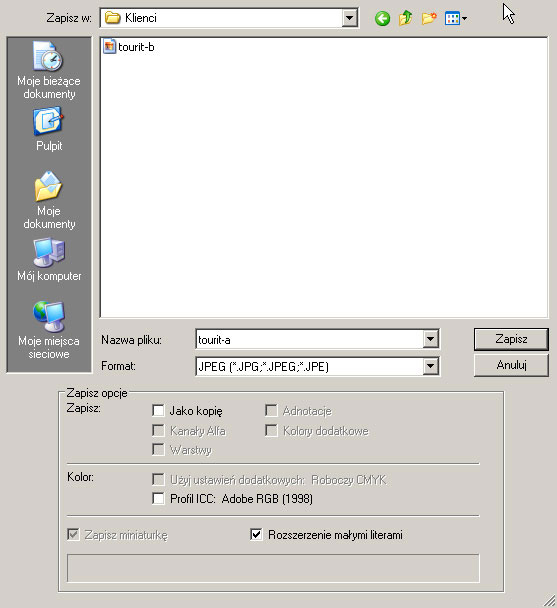Click the Anuluj button
The image size is (557, 608).
[511, 365]
